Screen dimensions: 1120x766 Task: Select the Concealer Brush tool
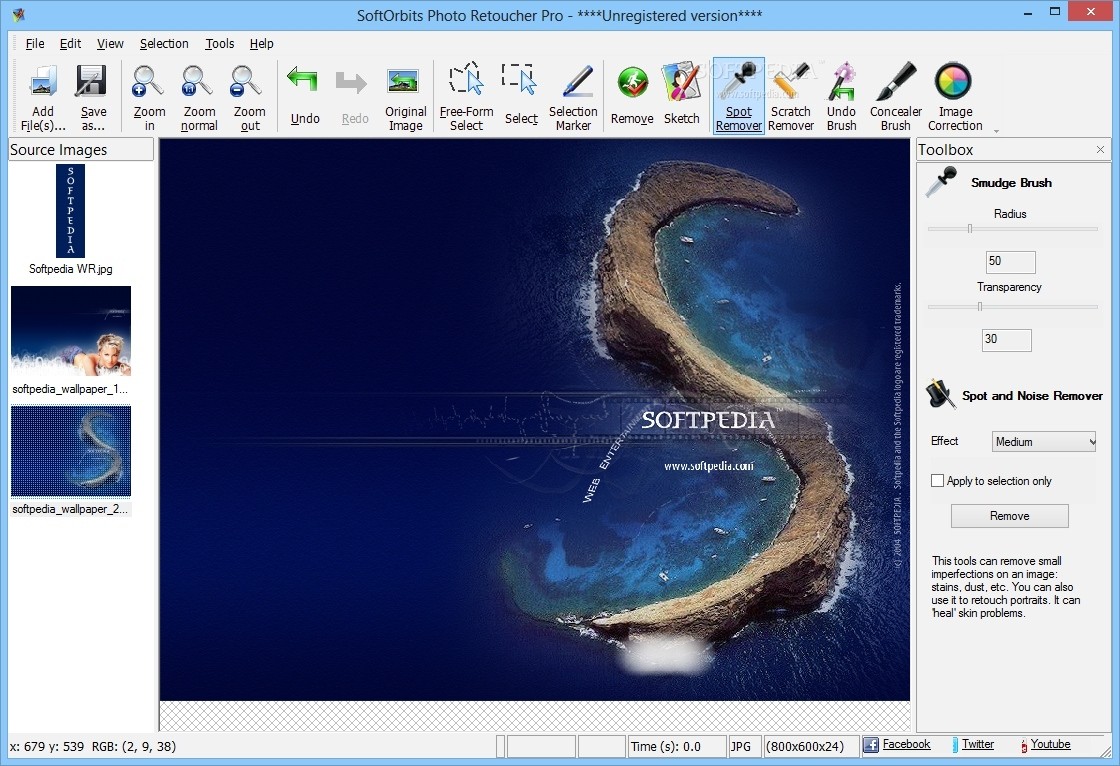pyautogui.click(x=896, y=96)
